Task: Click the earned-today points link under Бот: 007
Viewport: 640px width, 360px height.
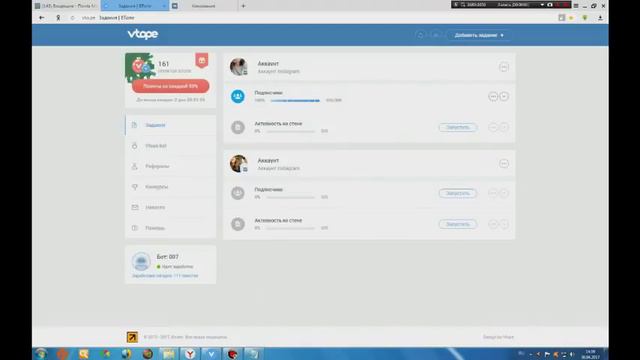Action: click(165, 276)
